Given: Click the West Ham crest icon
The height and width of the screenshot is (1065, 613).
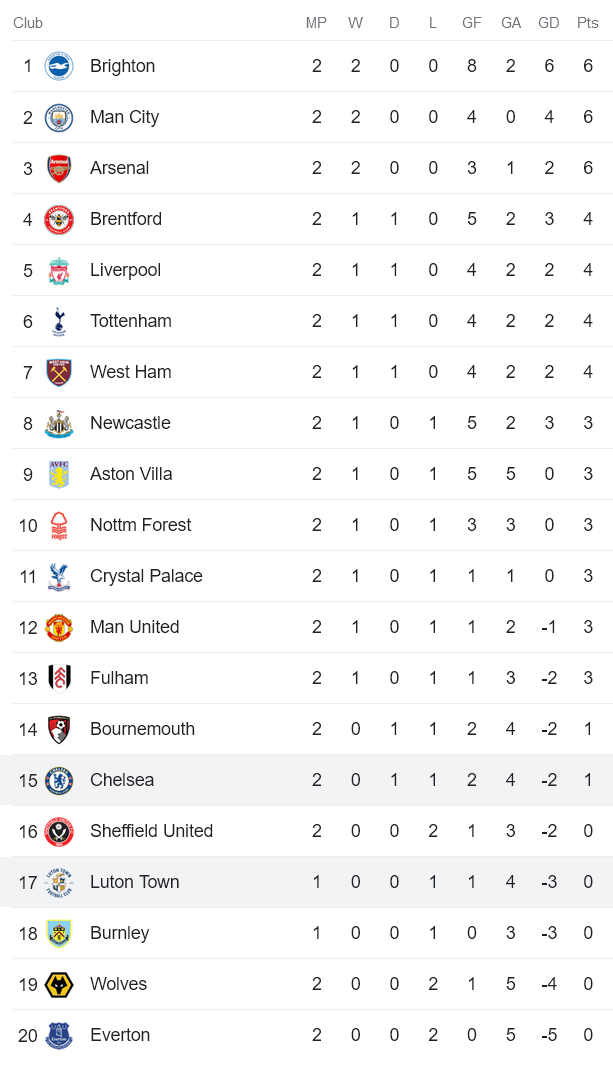Looking at the screenshot, I should point(59,373).
